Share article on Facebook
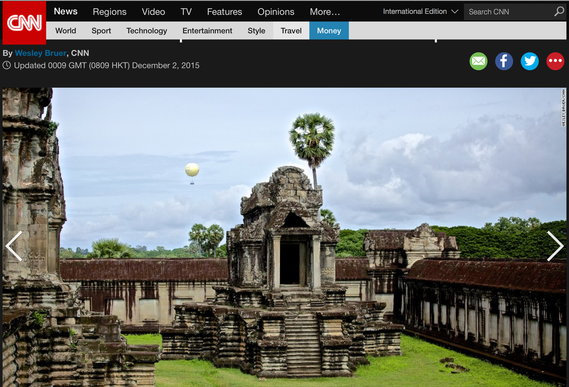569x387 pixels. coord(504,61)
